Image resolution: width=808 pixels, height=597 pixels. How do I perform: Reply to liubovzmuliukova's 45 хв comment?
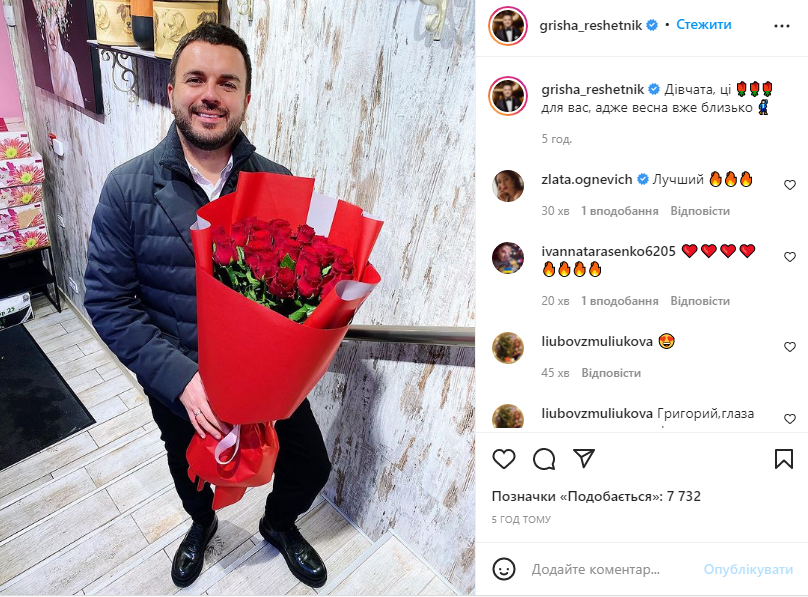pos(611,373)
